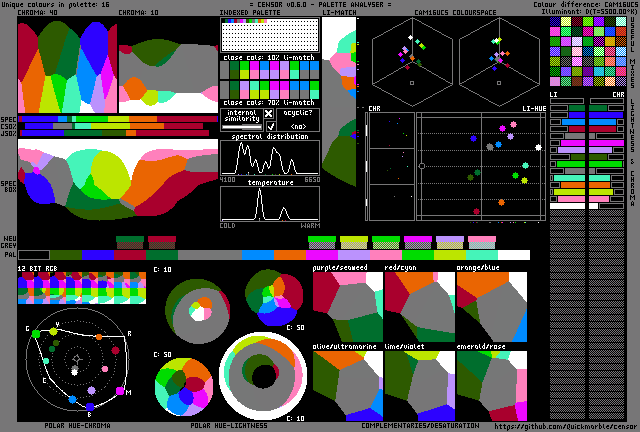Click the magenta M dot on polar hue-chroma plot
The image size is (640, 432).
click(x=120, y=391)
